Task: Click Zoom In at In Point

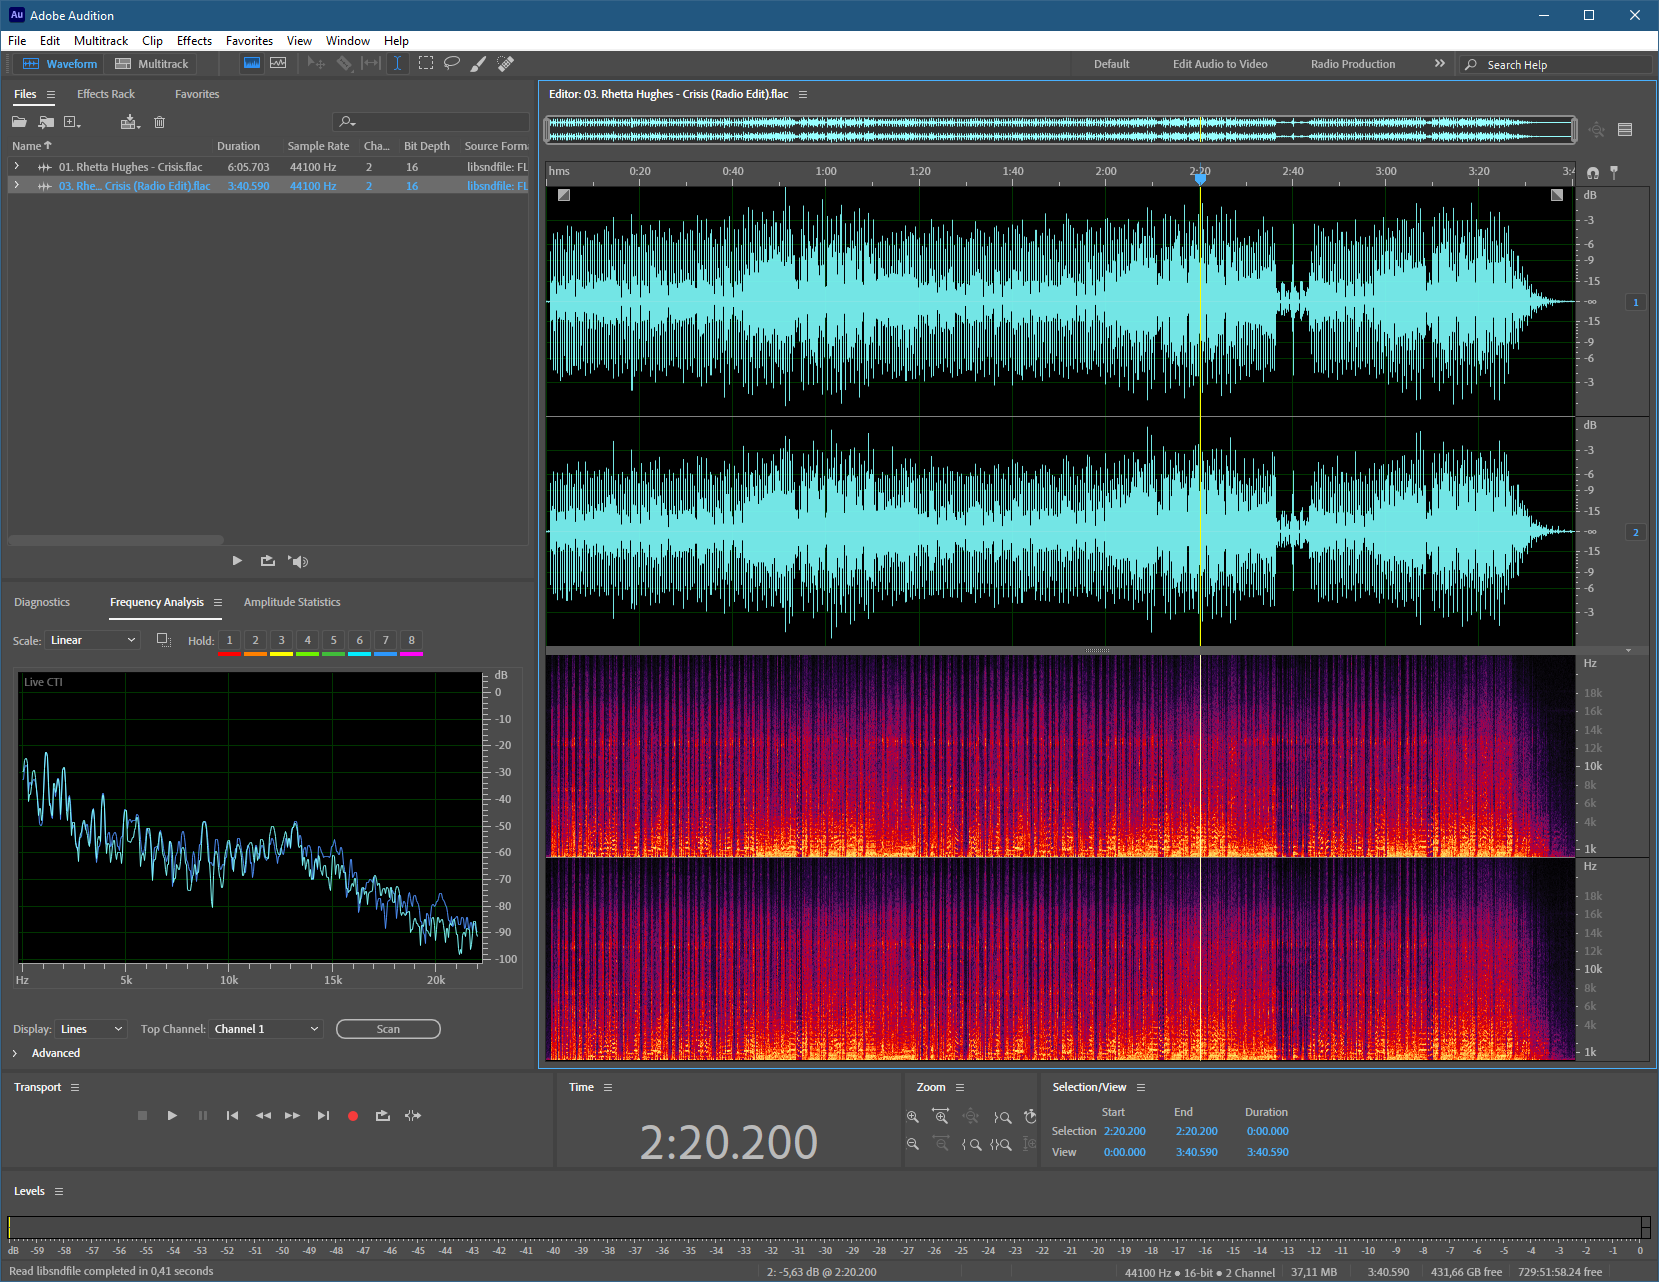Action: click(x=971, y=1144)
